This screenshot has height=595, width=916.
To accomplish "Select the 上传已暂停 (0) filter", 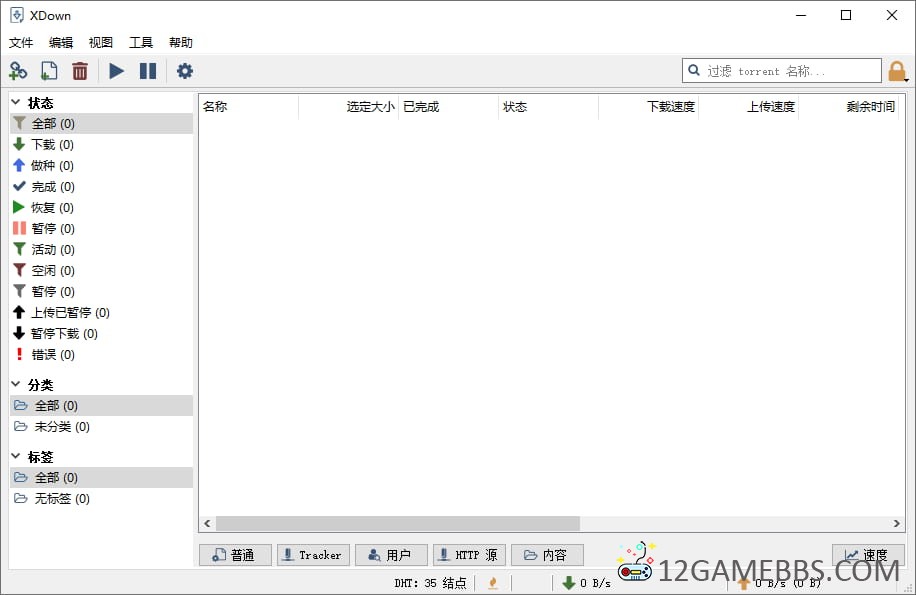I will pos(102,312).
